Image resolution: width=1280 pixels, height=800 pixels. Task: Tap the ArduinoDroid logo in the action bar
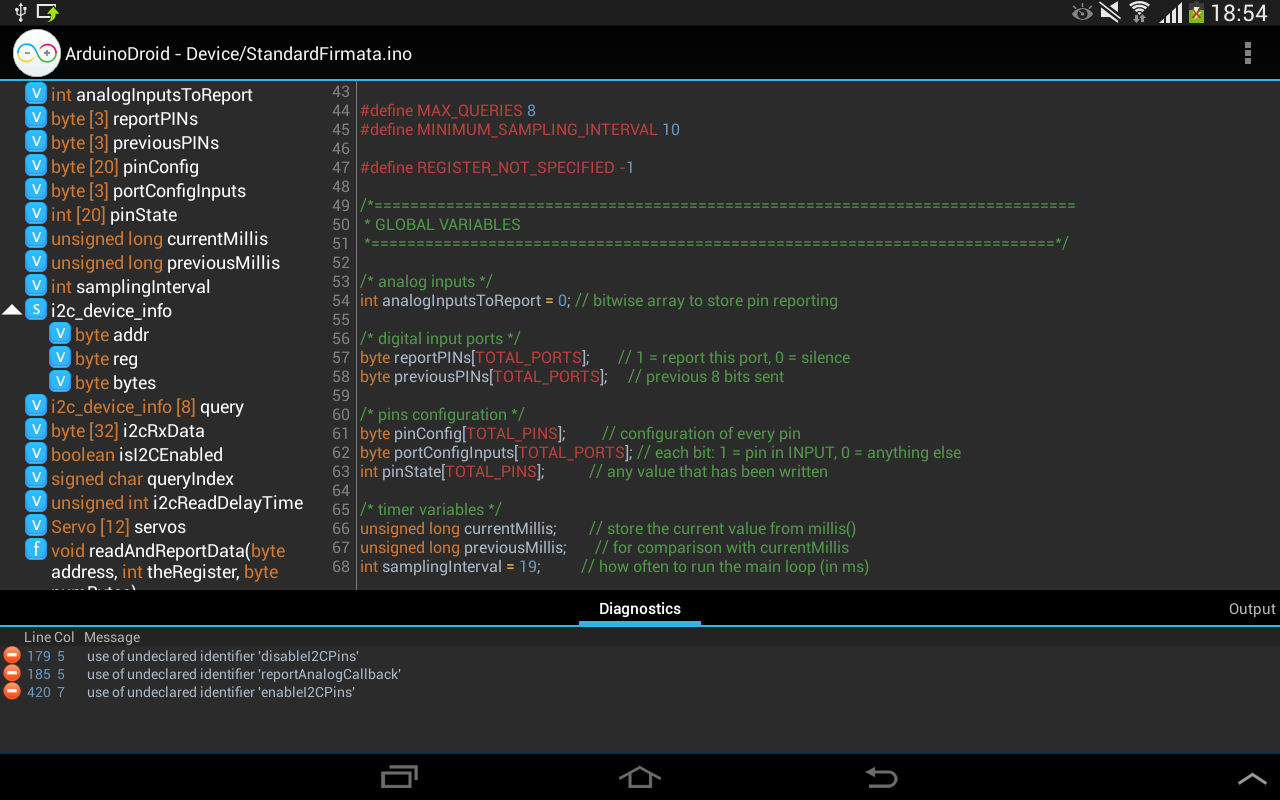pyautogui.click(x=36, y=53)
